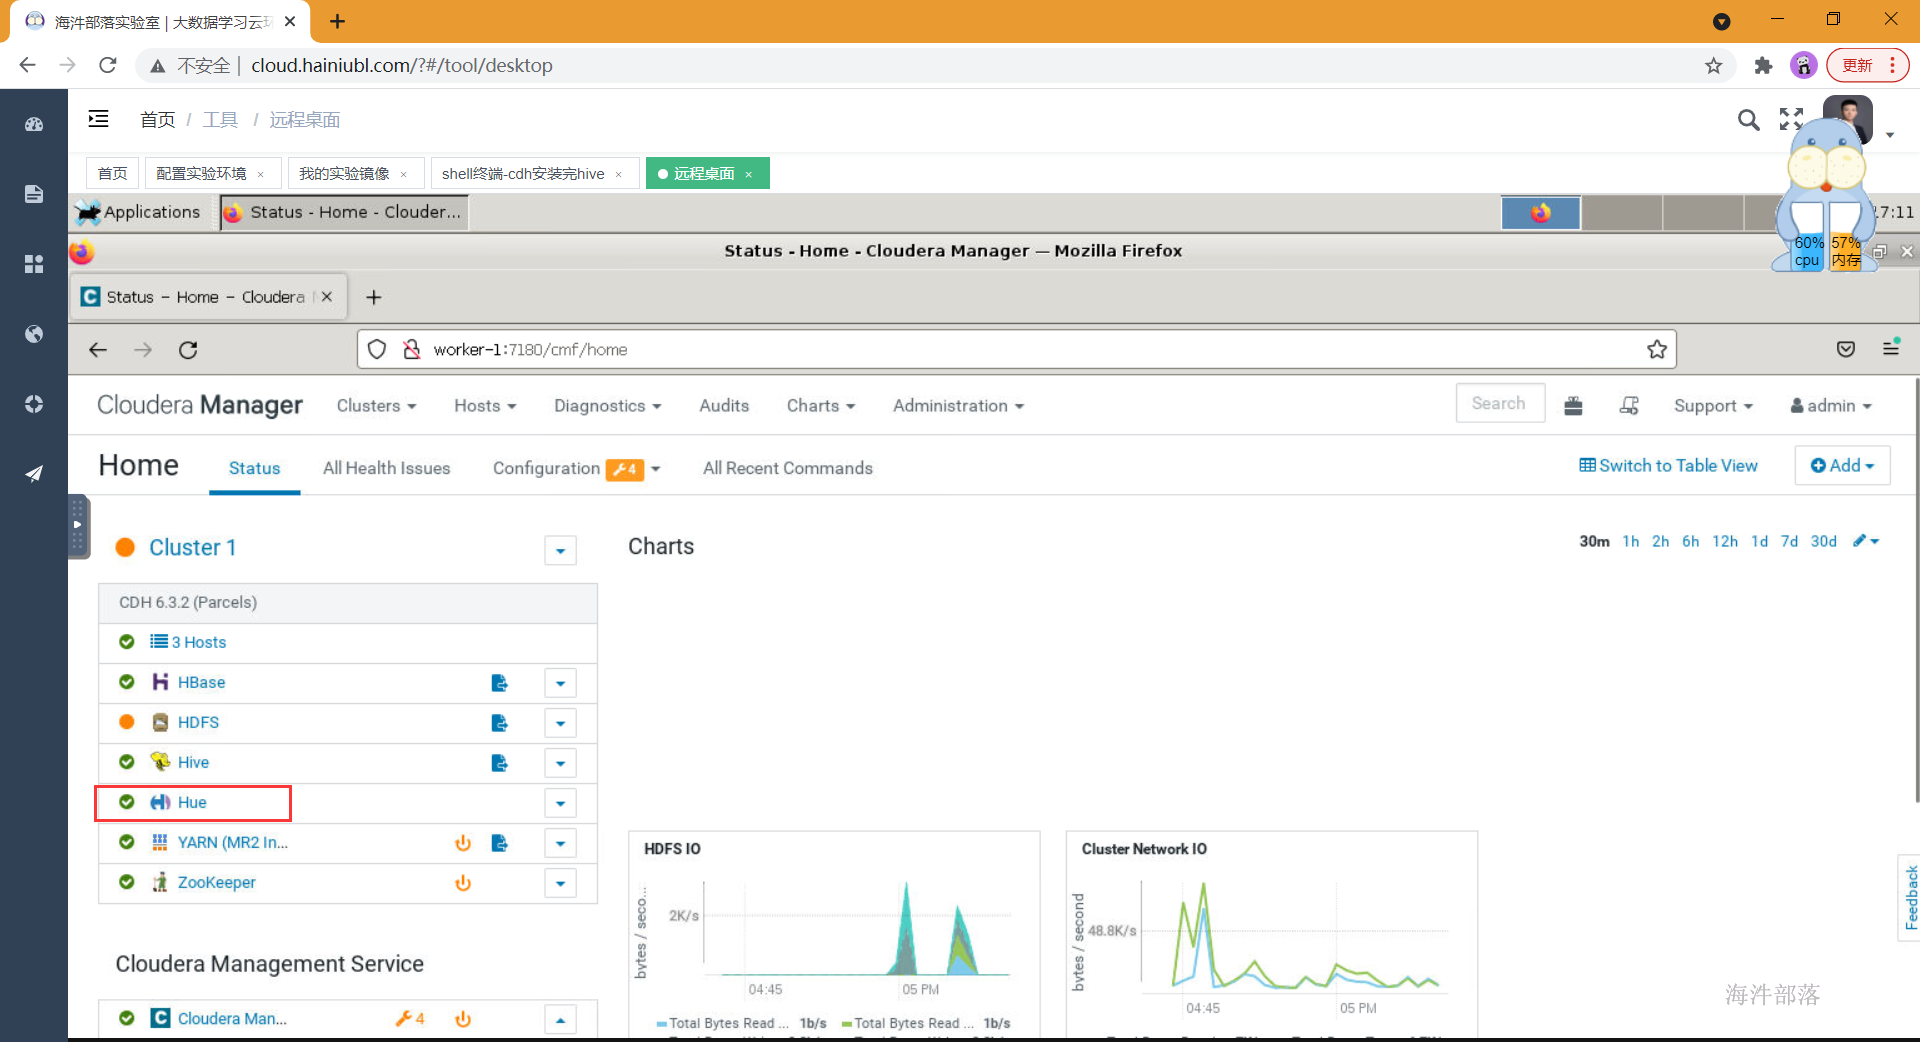
Task: Open the Hue service link
Action: coord(192,802)
